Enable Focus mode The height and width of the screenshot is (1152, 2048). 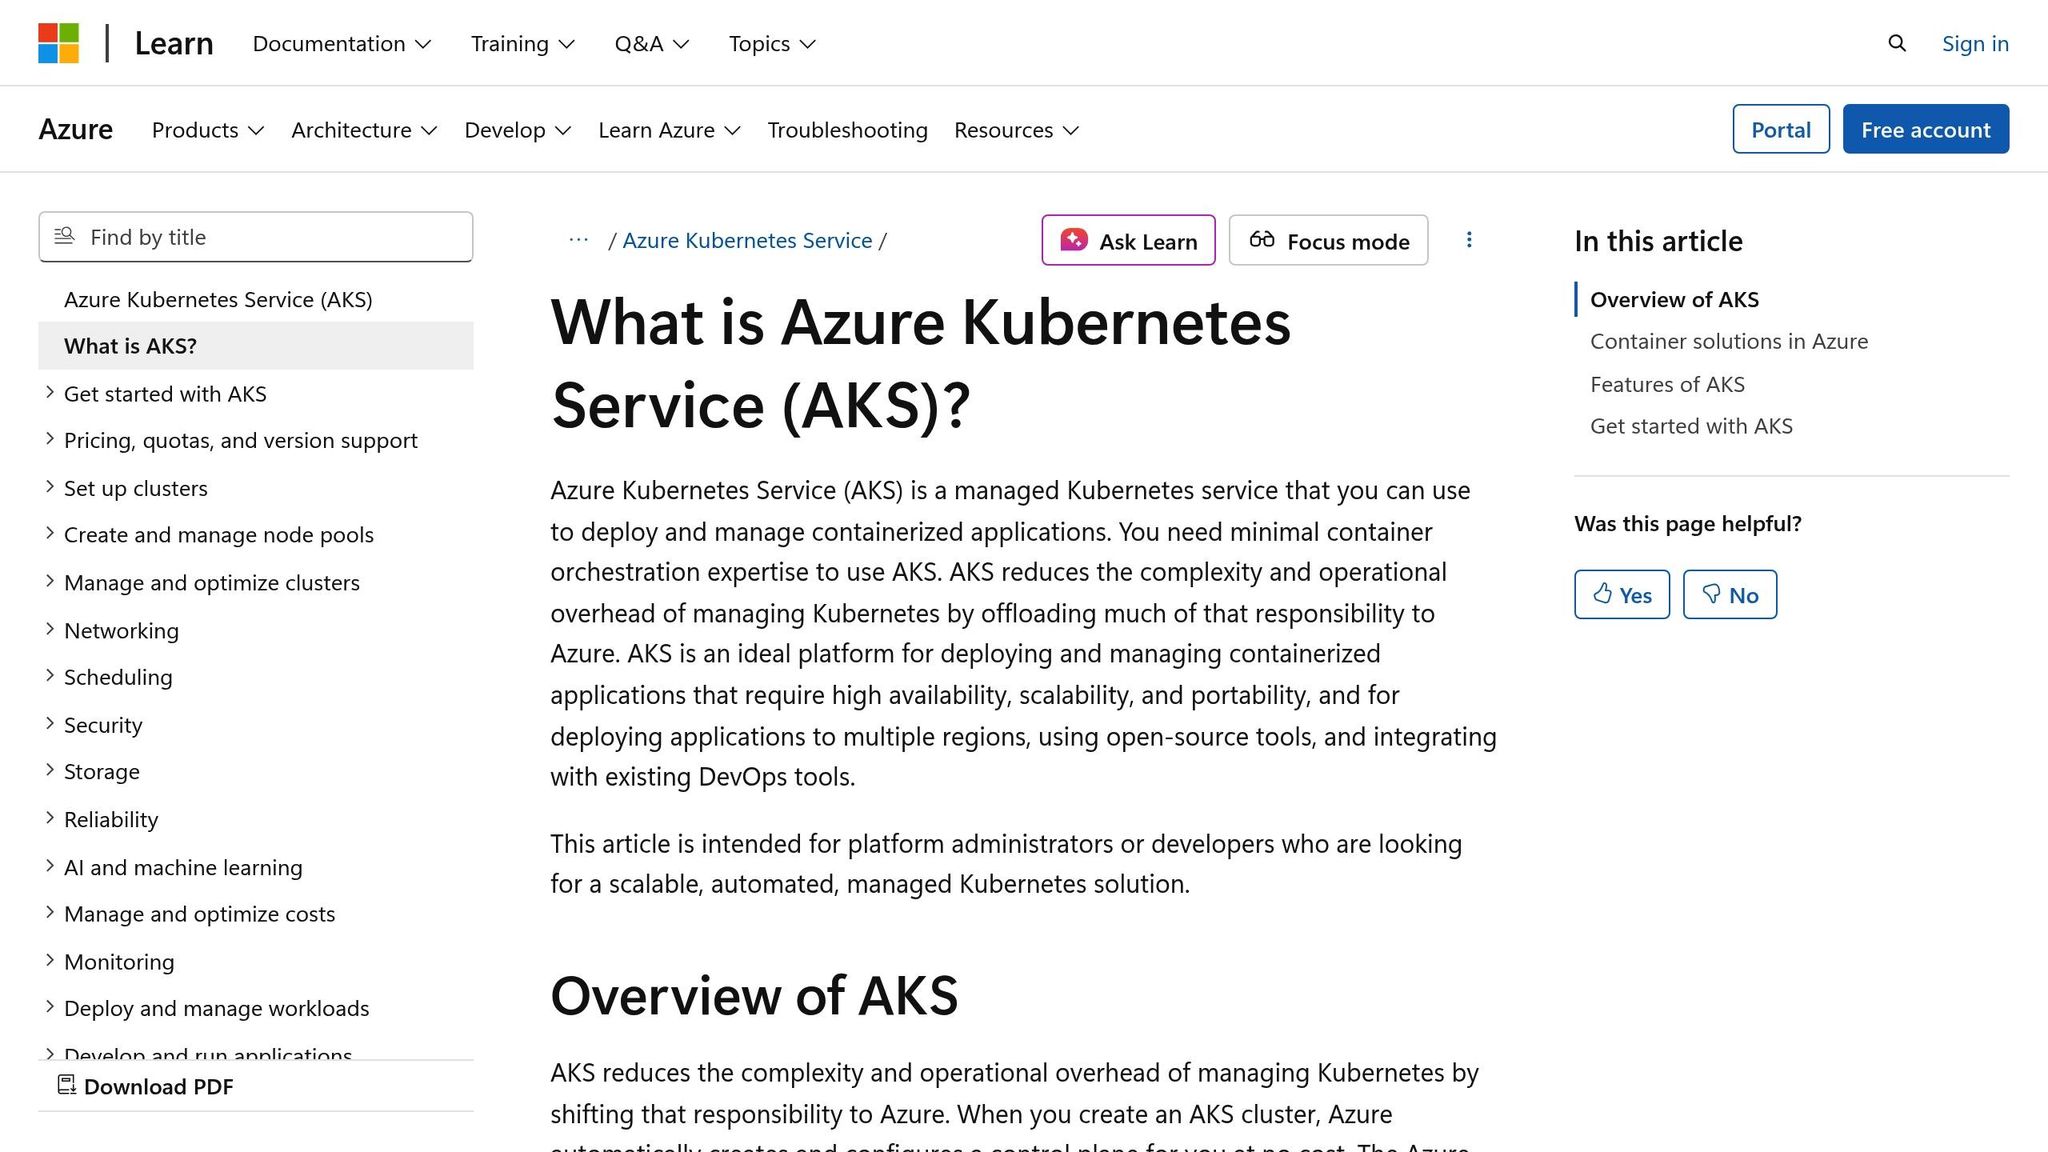click(x=1328, y=240)
